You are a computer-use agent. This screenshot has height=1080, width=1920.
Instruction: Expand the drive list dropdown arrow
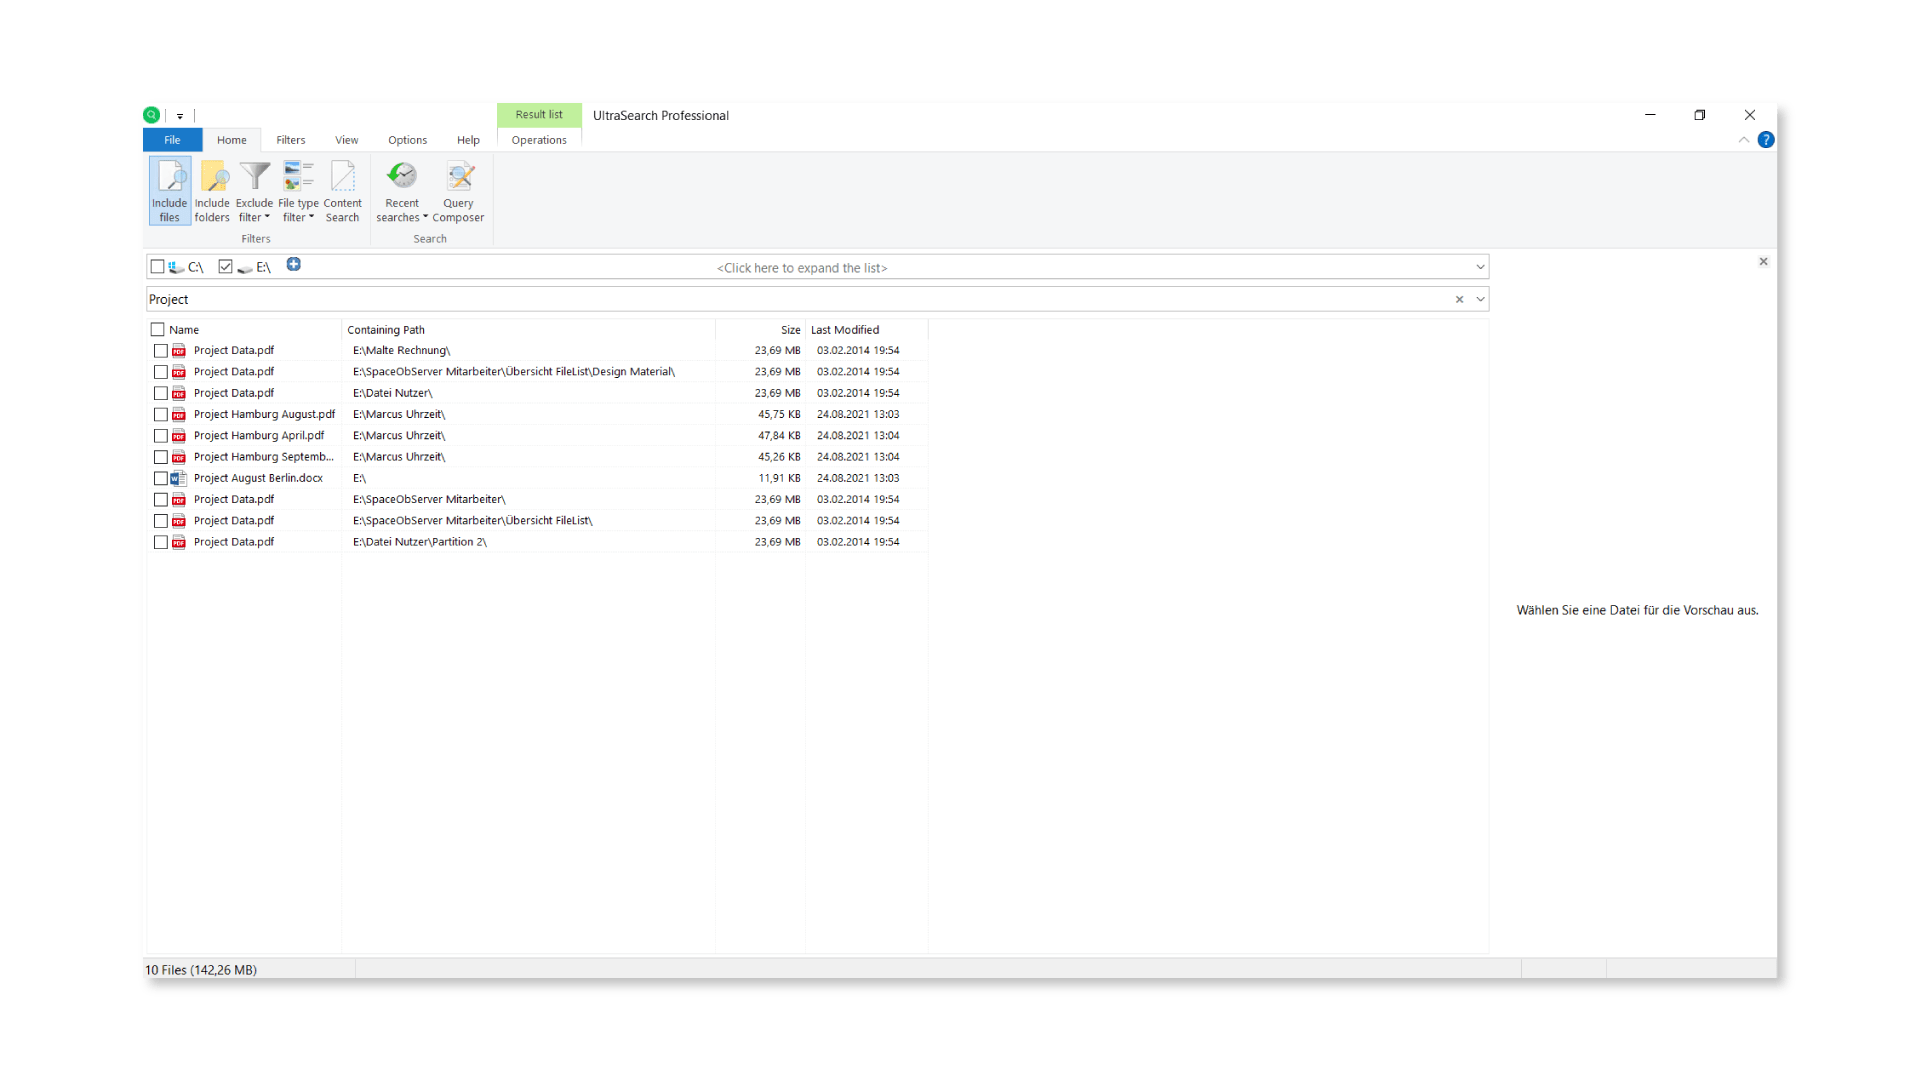pyautogui.click(x=1480, y=267)
